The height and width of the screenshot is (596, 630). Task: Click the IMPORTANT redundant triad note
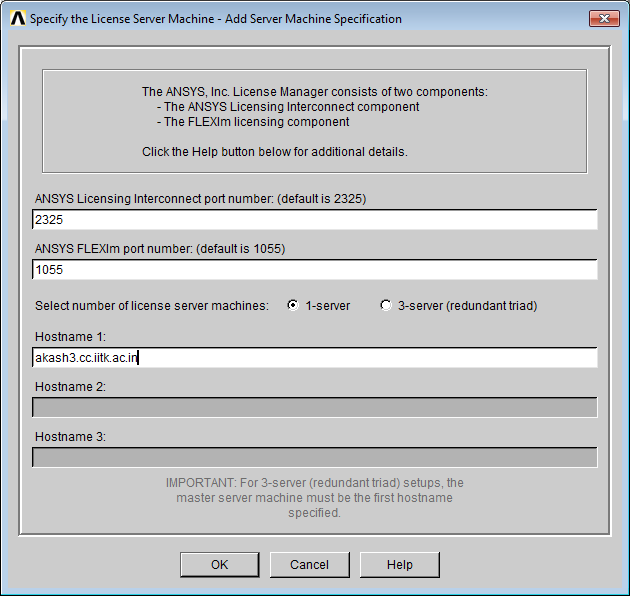[314, 497]
